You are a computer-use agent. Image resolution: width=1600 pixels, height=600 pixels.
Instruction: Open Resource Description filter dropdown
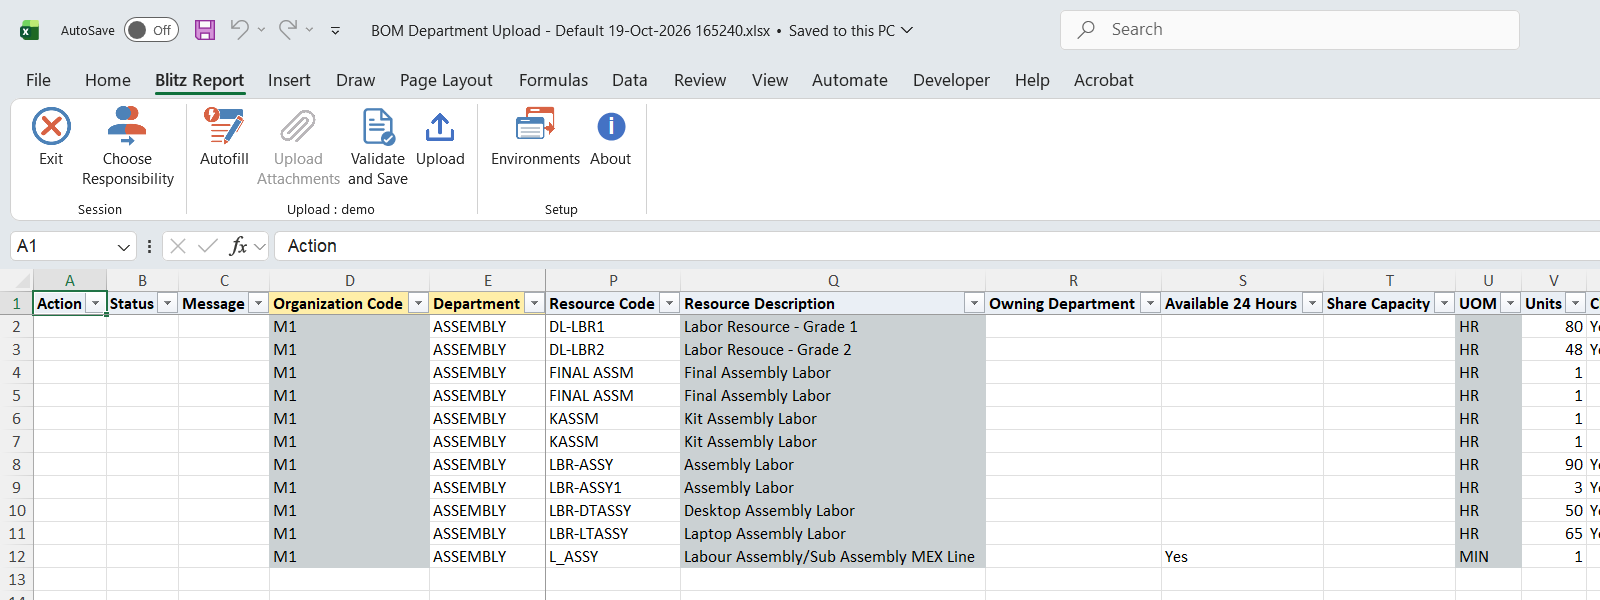[974, 303]
